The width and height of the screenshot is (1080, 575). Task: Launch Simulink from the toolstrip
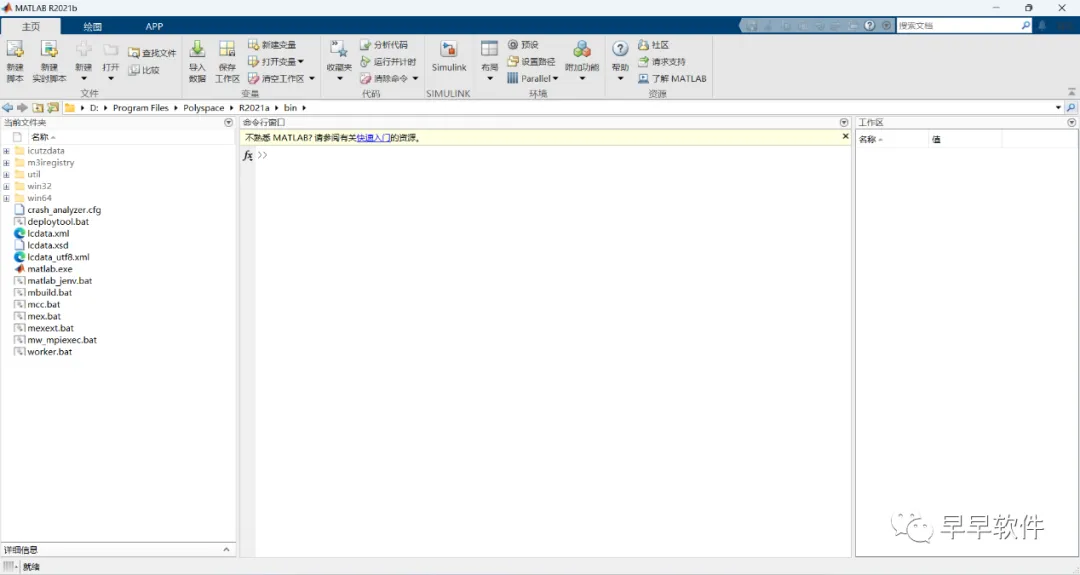click(x=449, y=56)
